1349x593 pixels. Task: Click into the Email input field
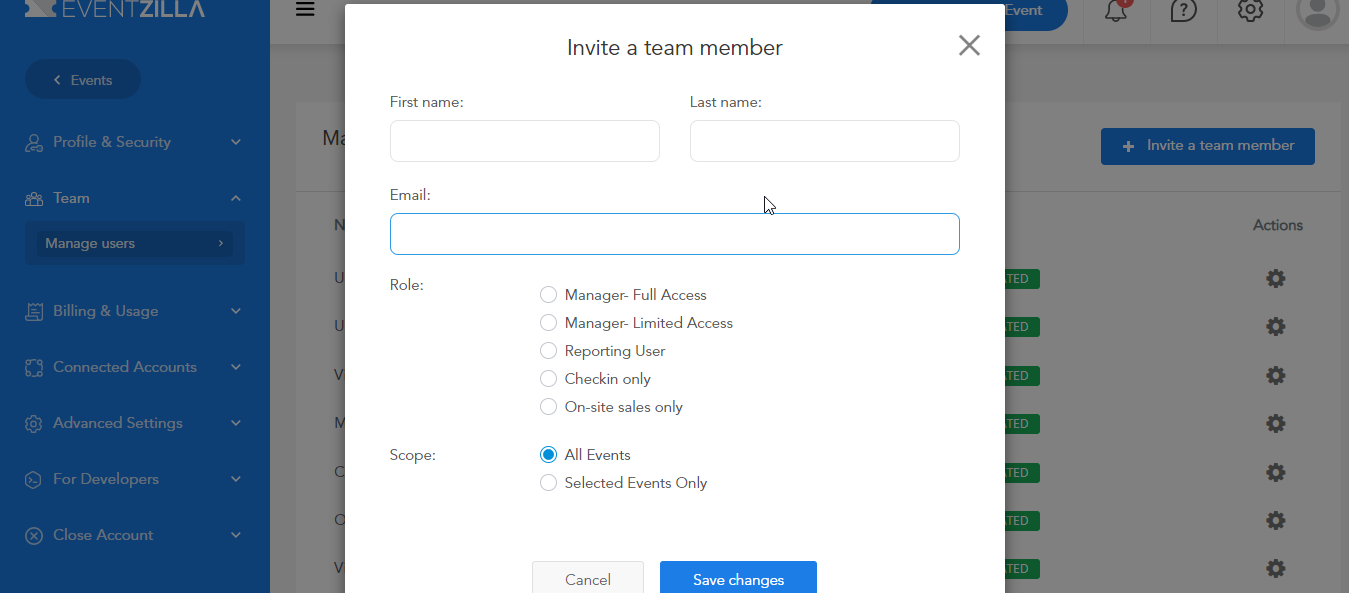pyautogui.click(x=674, y=234)
